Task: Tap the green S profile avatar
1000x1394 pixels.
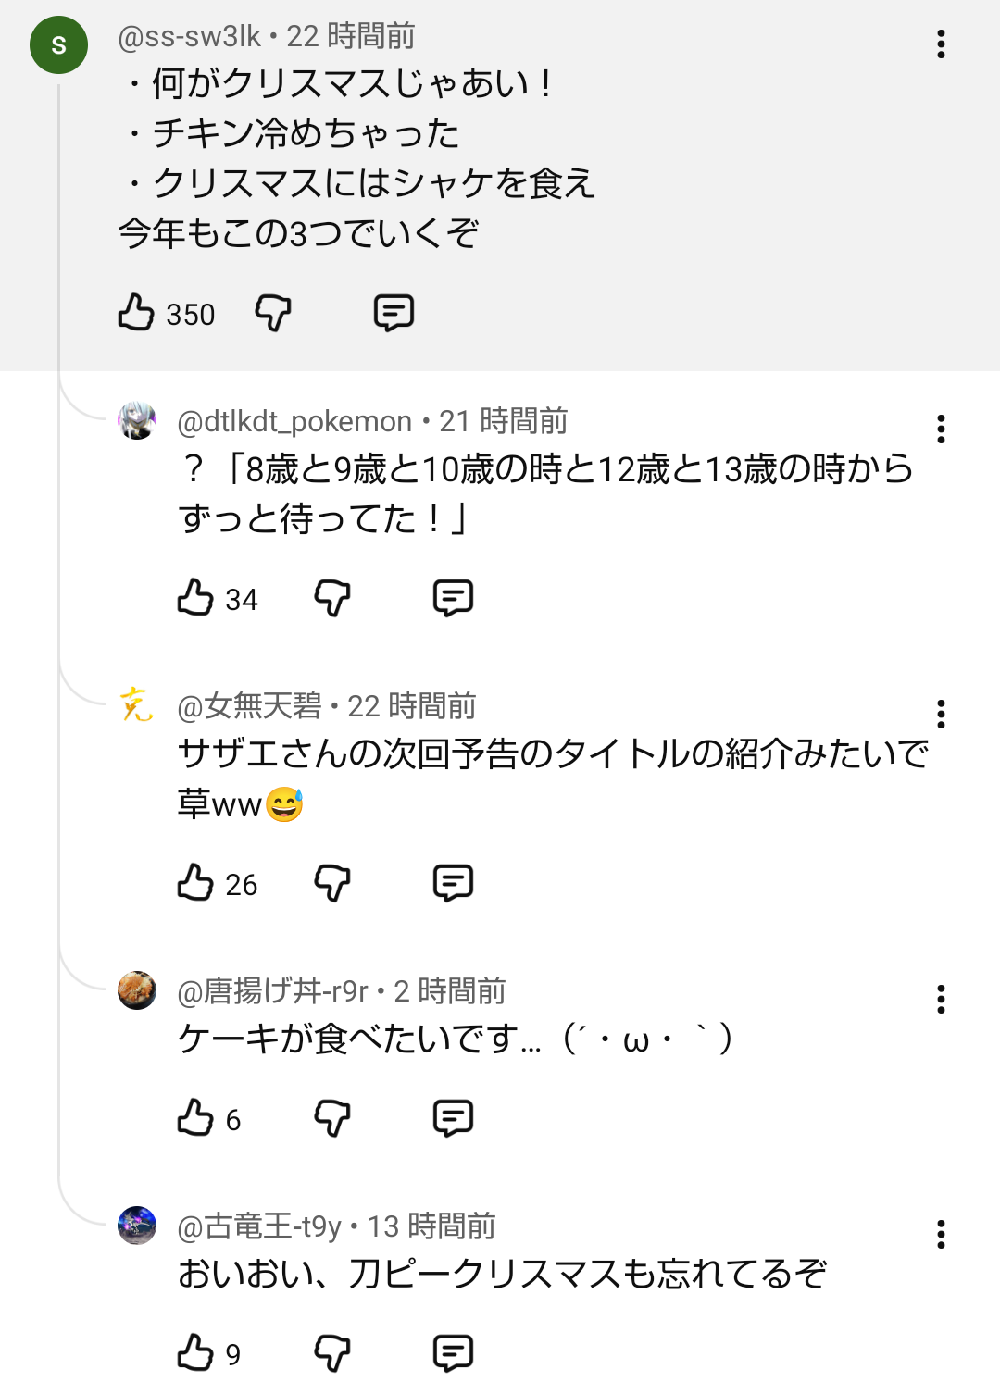Action: 59,45
